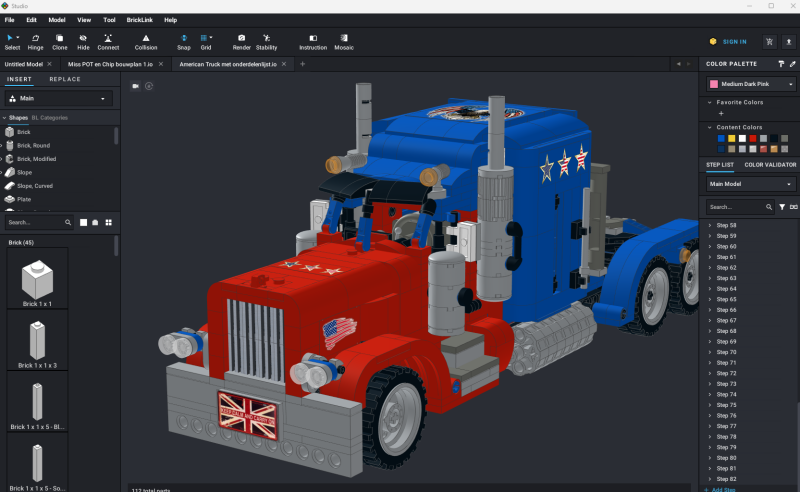This screenshot has height=492, width=800.
Task: Run the Stability check
Action: (x=267, y=41)
